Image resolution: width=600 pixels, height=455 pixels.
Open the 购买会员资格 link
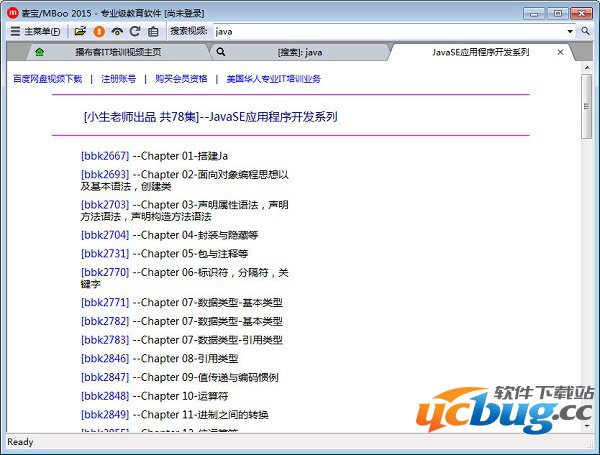tap(182, 79)
